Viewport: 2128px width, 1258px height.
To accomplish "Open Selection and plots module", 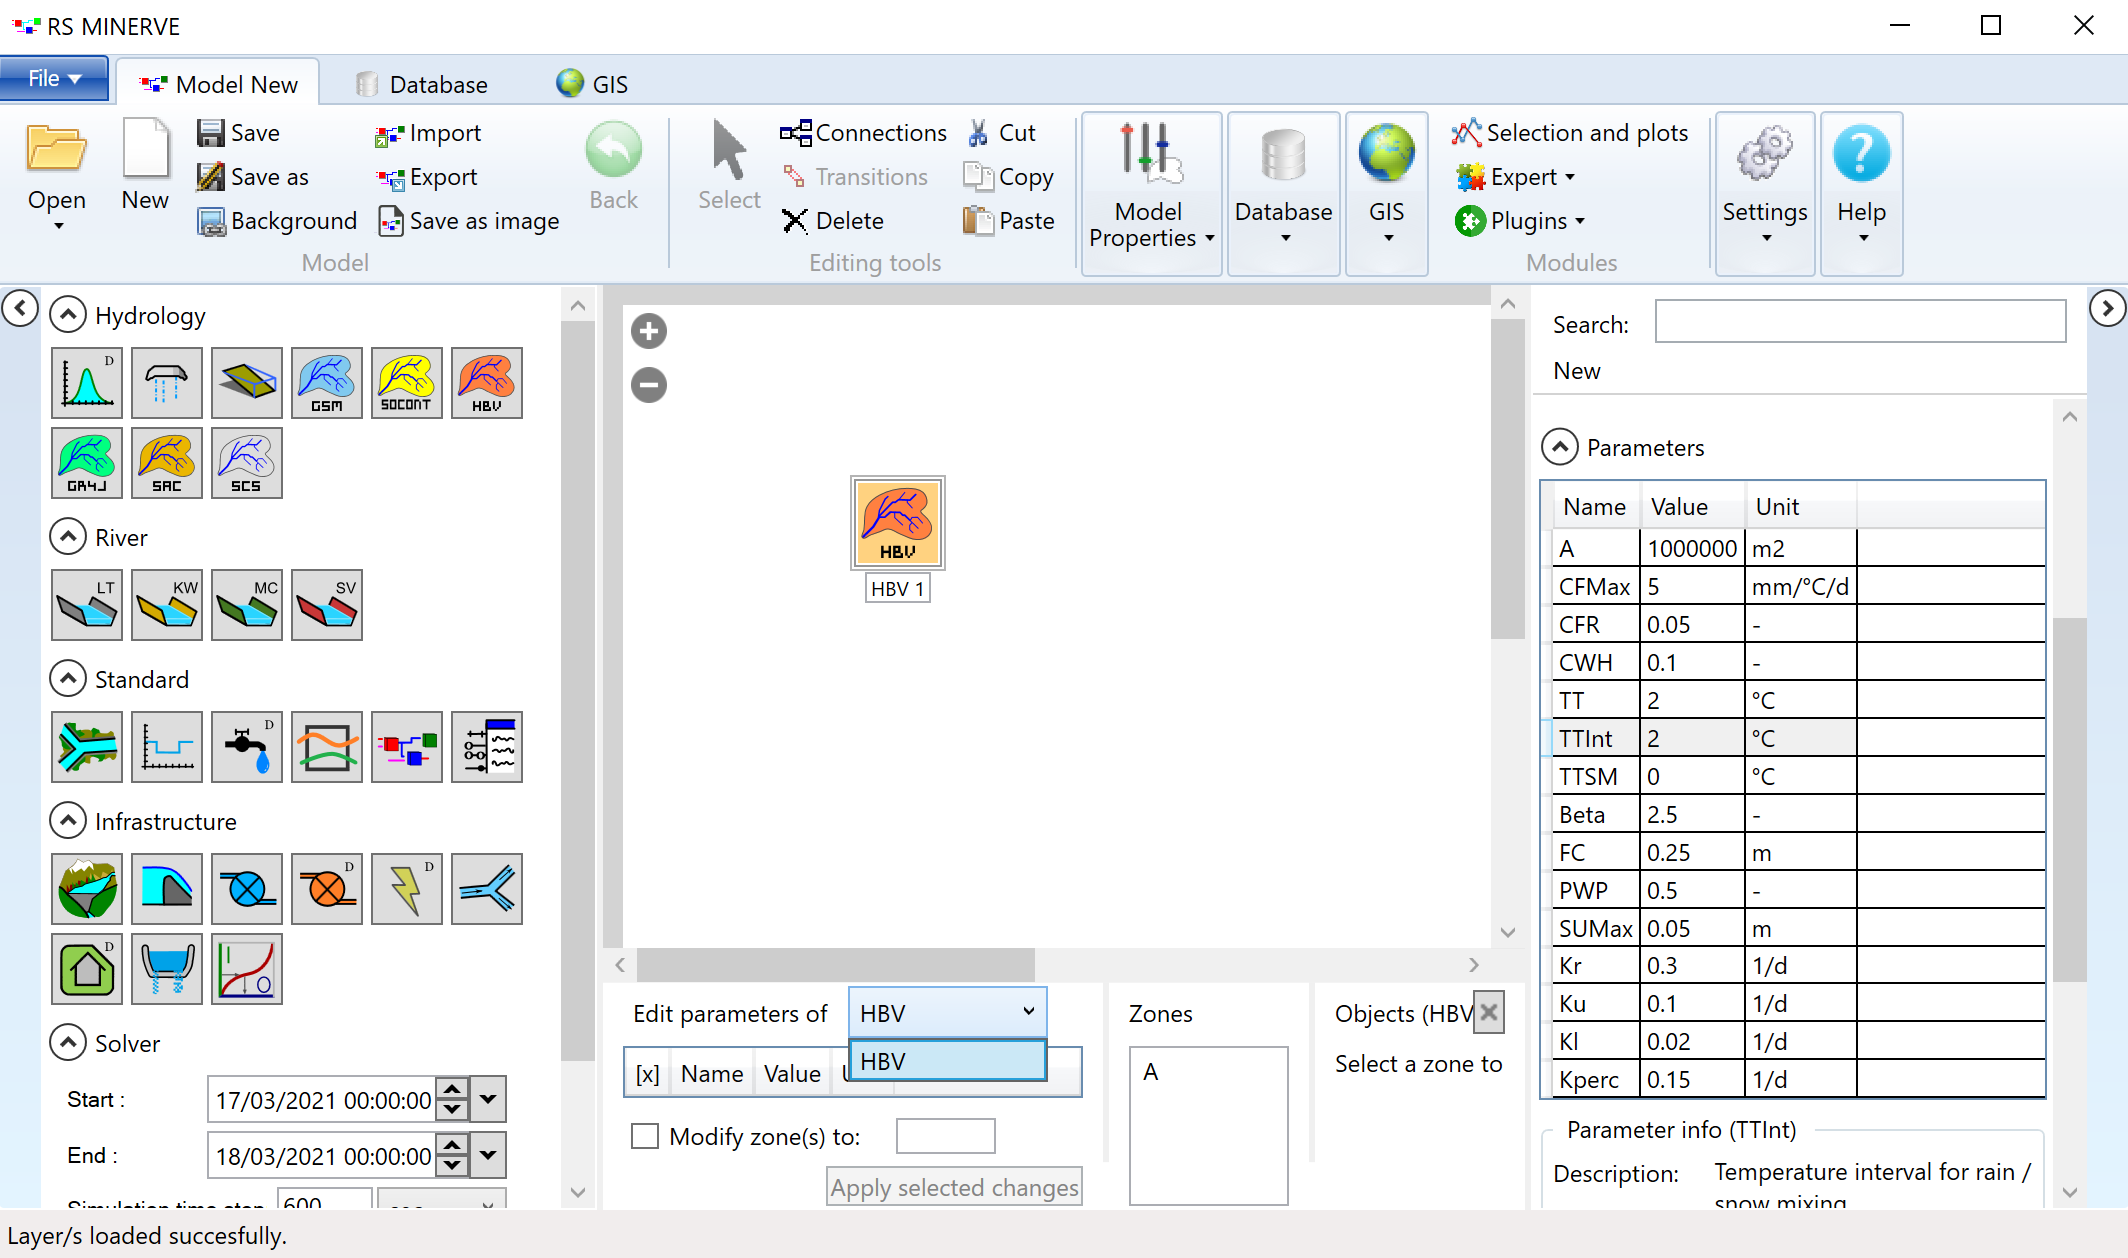I will [1570, 133].
